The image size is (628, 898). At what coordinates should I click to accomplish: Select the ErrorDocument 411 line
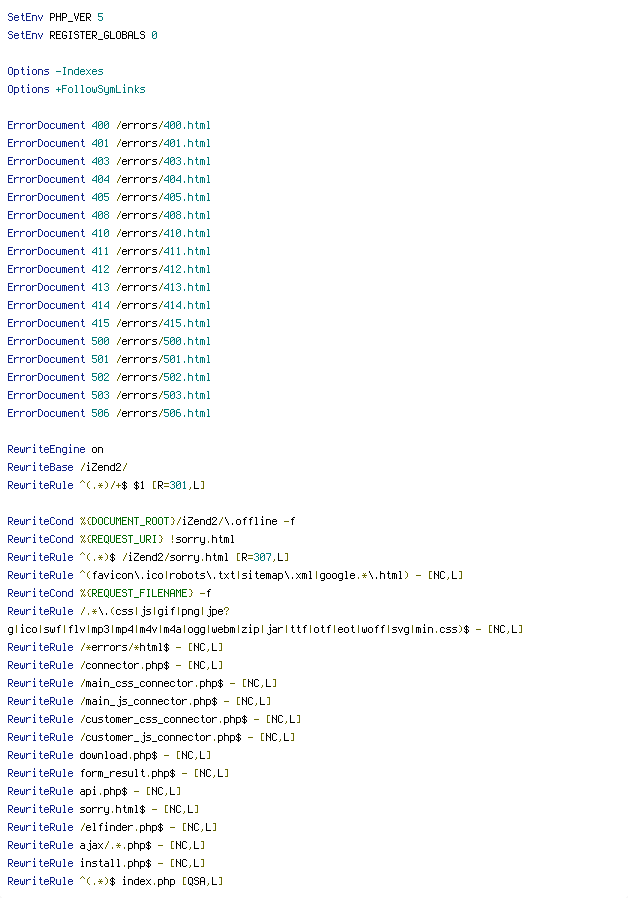coord(109,251)
